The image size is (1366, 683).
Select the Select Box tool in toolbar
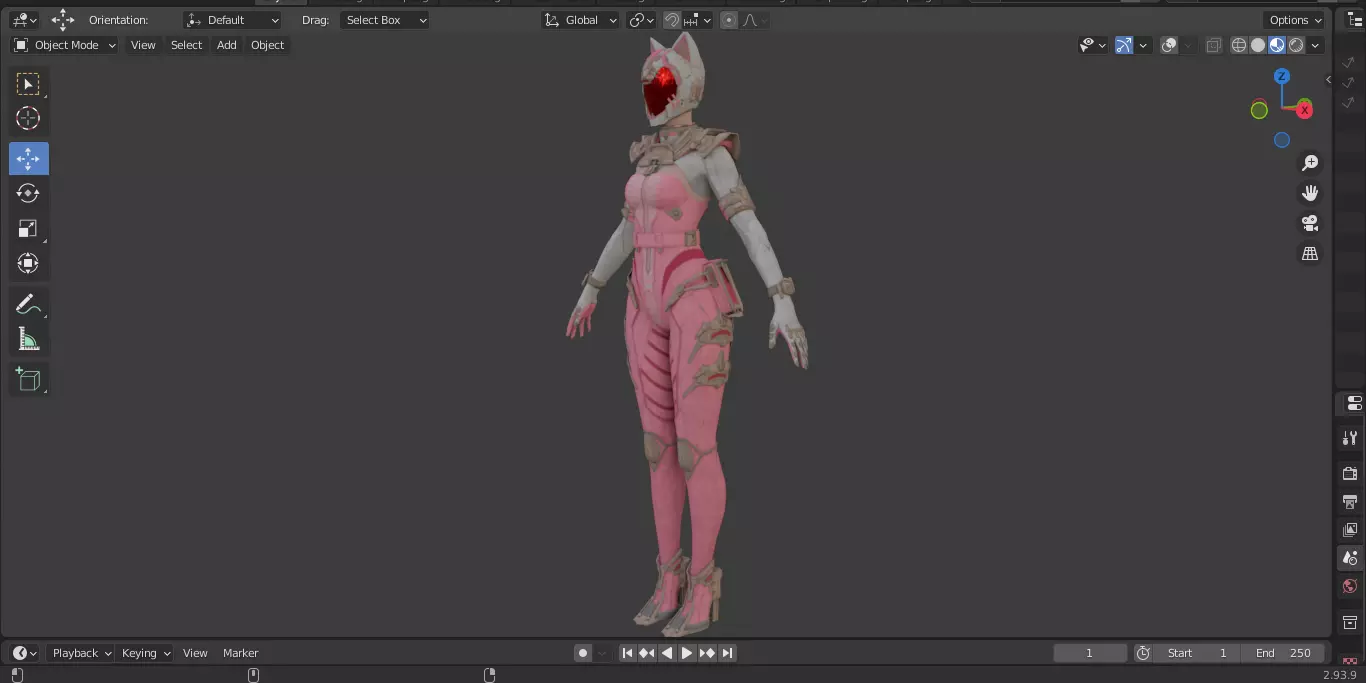(28, 84)
